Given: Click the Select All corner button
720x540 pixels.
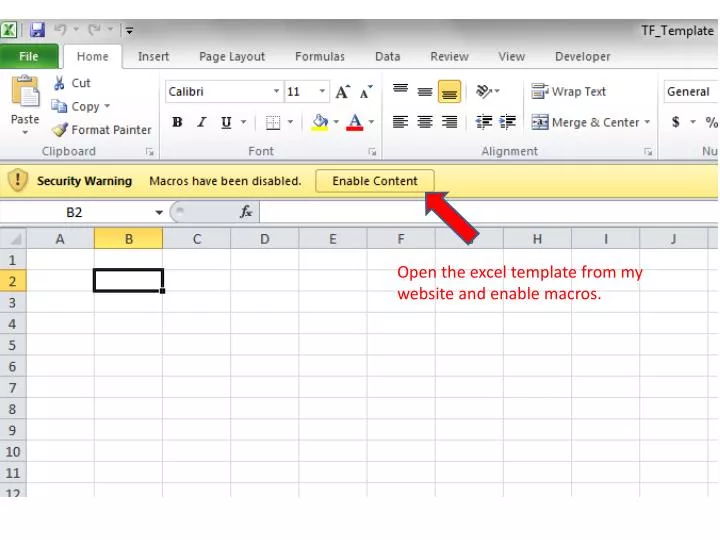Looking at the screenshot, I should click(x=14, y=239).
